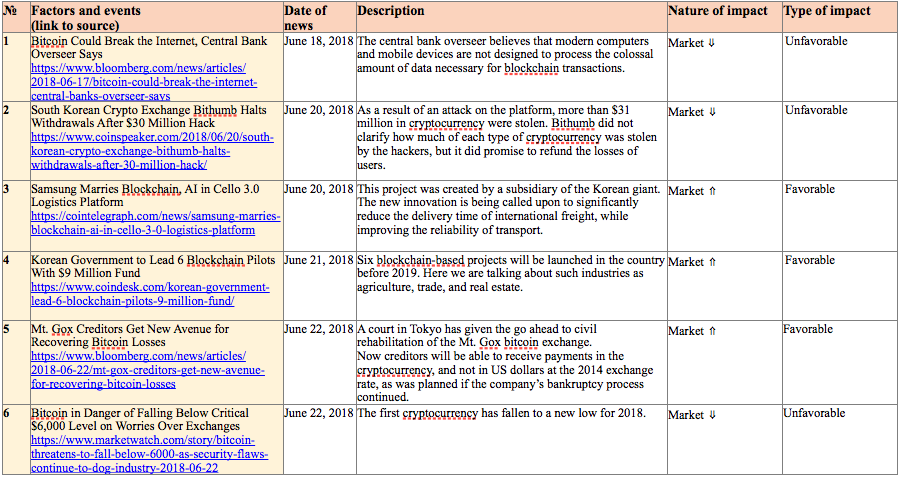Open the Coinspeaker Bithumb hack link
Screen dimensions: 899x484
pyautogui.click(x=153, y=151)
